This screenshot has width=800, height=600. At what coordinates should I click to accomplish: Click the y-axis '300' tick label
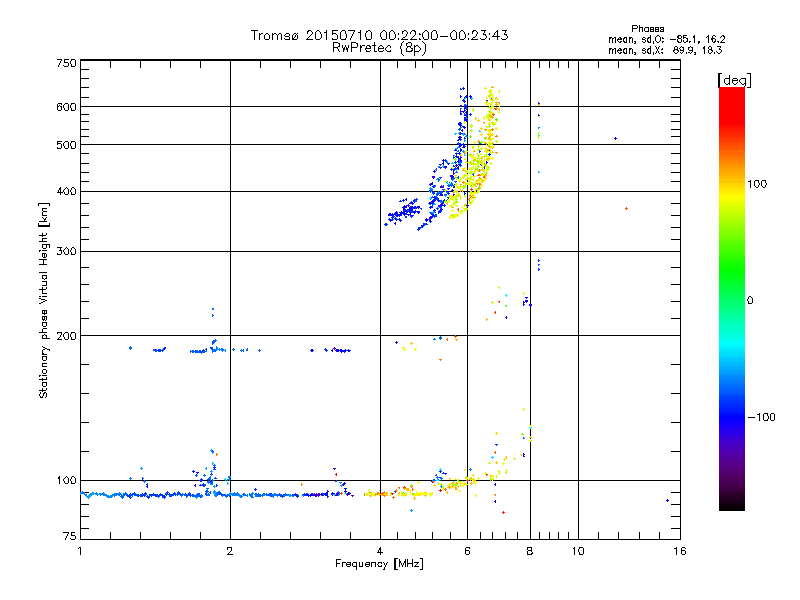click(66, 252)
